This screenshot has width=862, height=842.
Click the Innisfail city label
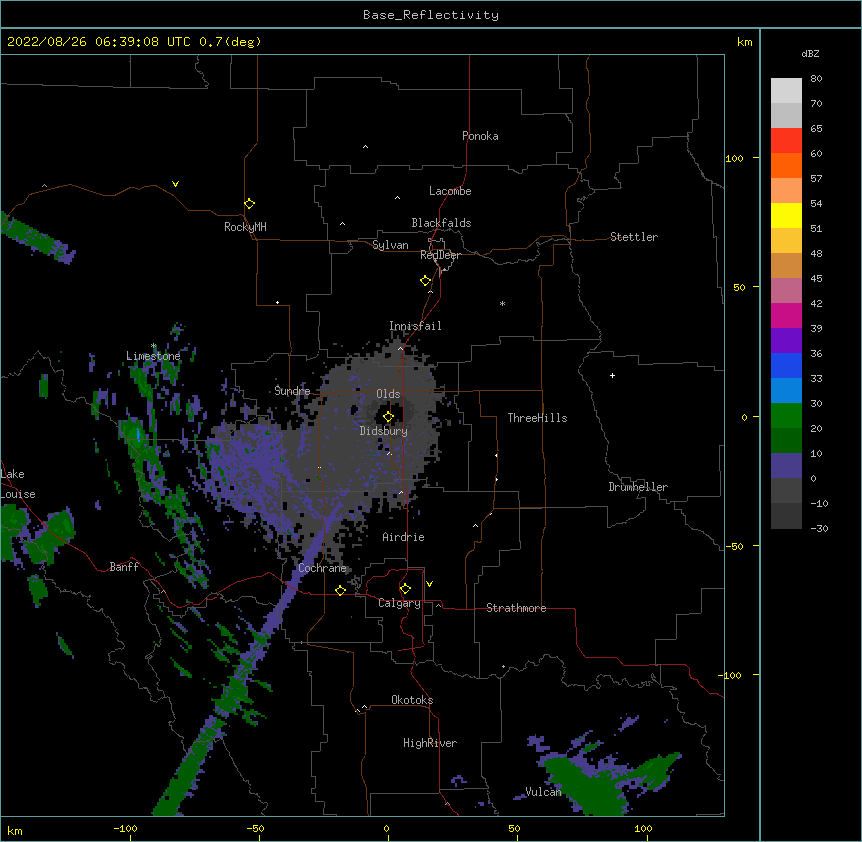tap(415, 326)
